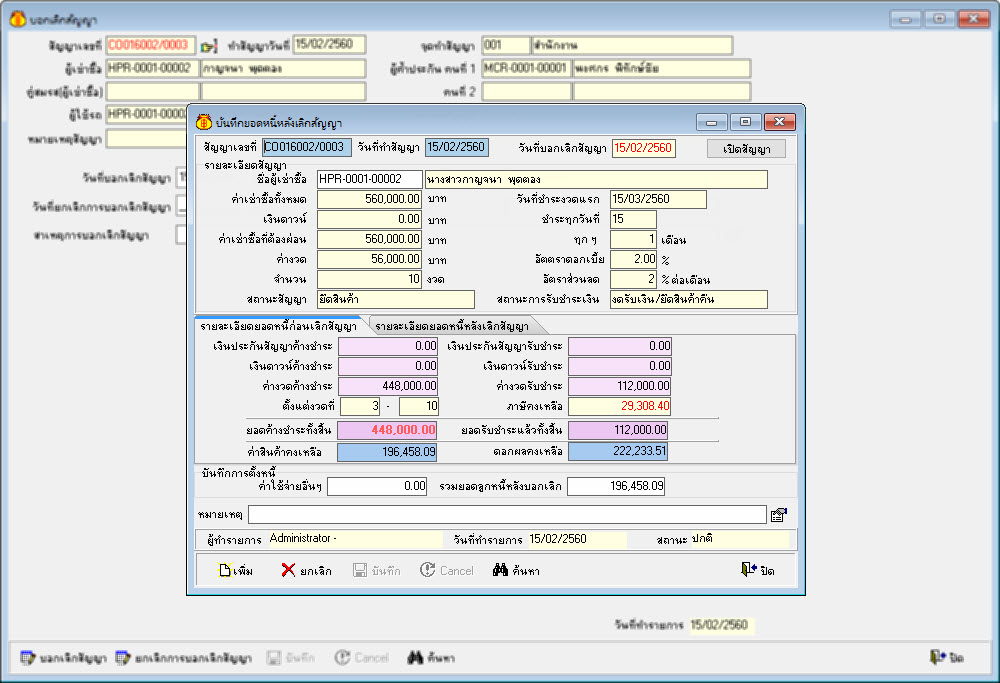Click the red วันที่บอกเลิกสัญญา date field
Image resolution: width=1000 pixels, height=683 pixels.
click(643, 148)
